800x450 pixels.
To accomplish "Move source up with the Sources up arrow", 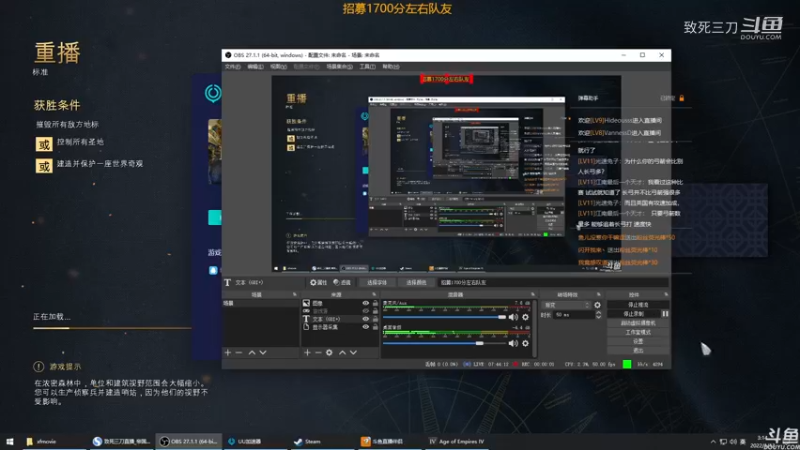I will [342, 353].
